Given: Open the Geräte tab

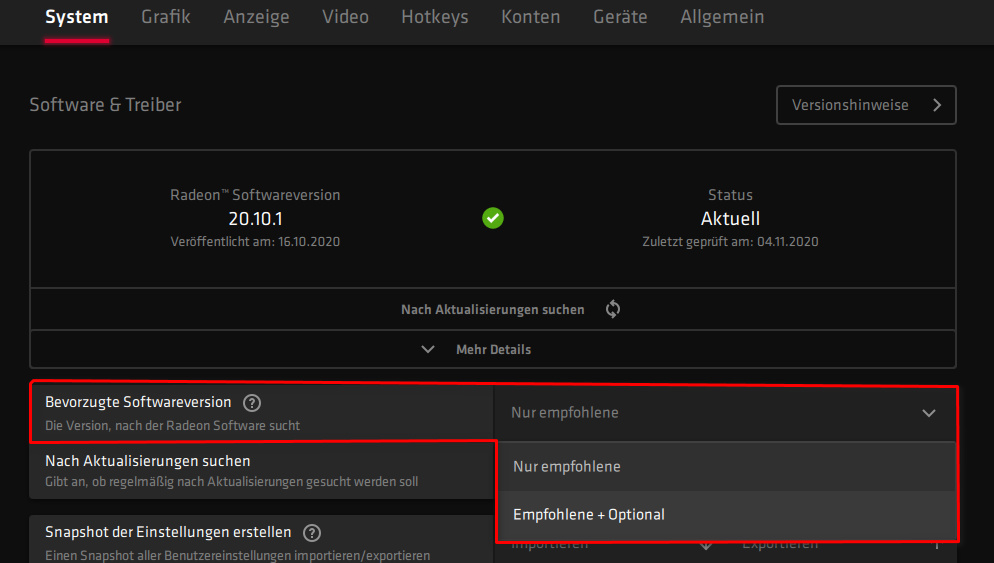Looking at the screenshot, I should pos(620,17).
